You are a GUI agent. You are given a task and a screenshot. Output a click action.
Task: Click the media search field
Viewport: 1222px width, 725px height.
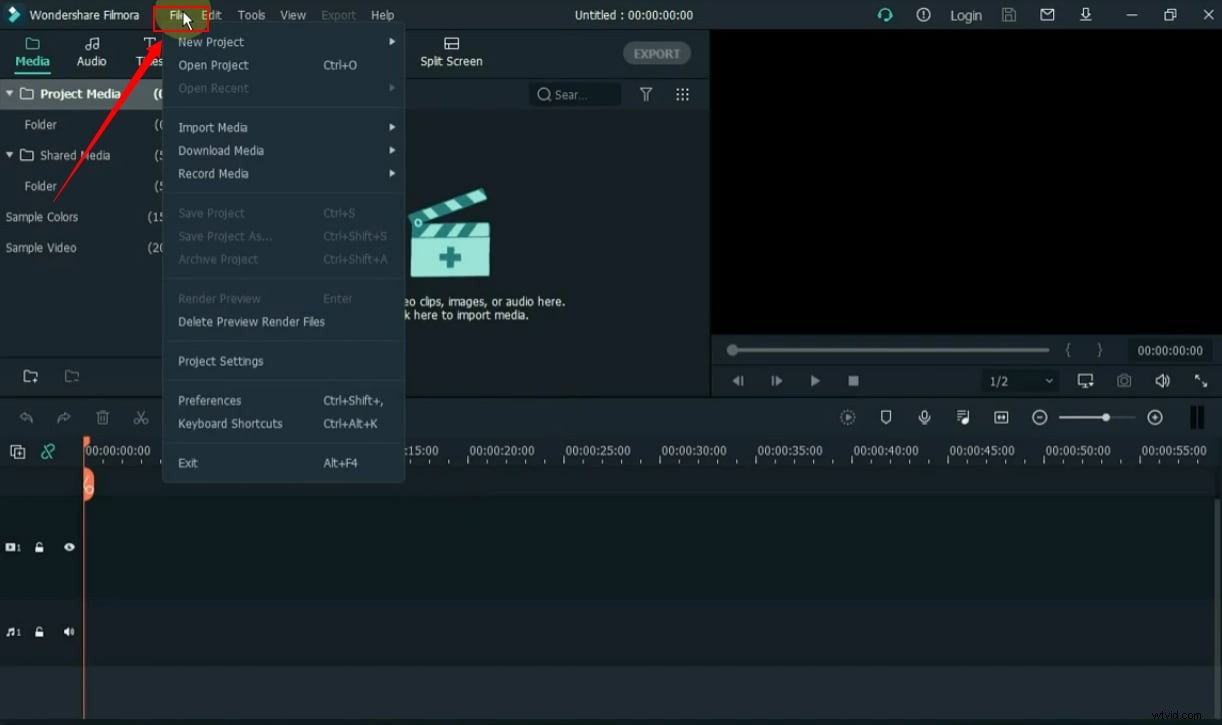pos(575,93)
